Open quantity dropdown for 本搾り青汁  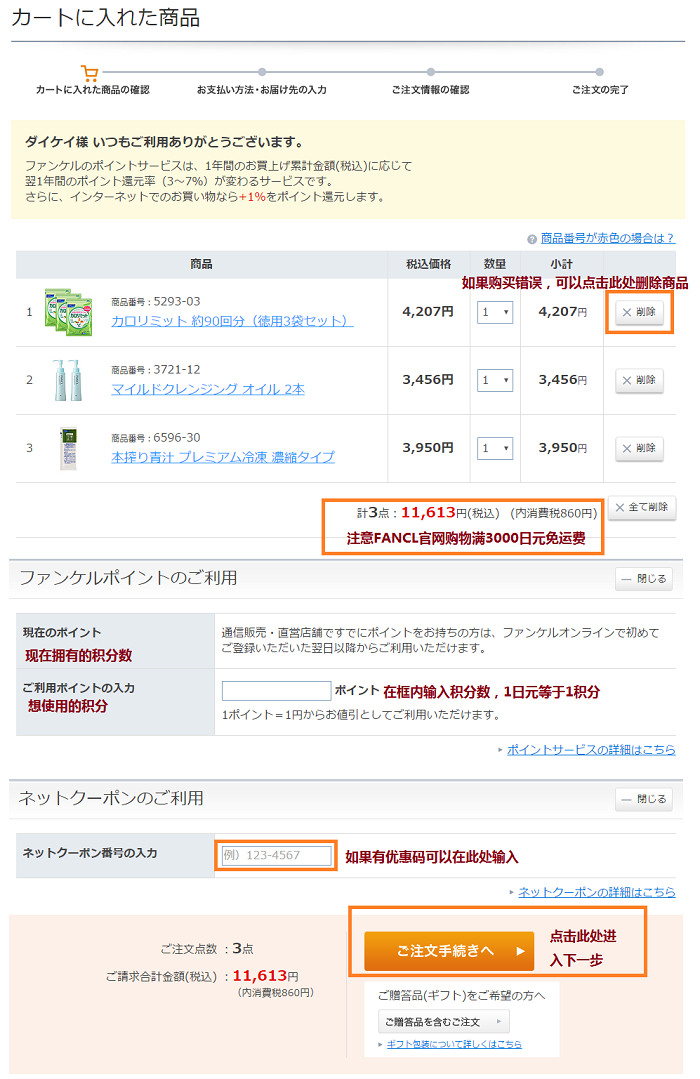coord(494,448)
